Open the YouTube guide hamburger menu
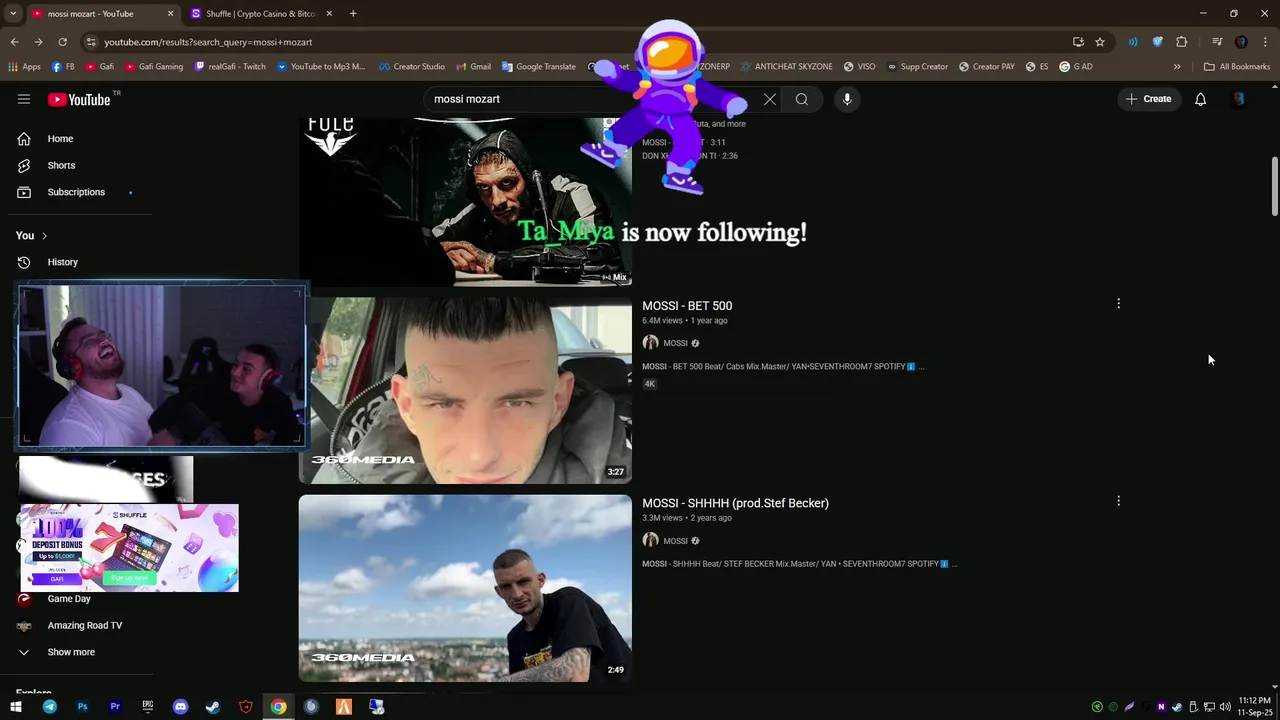 pyautogui.click(x=24, y=99)
